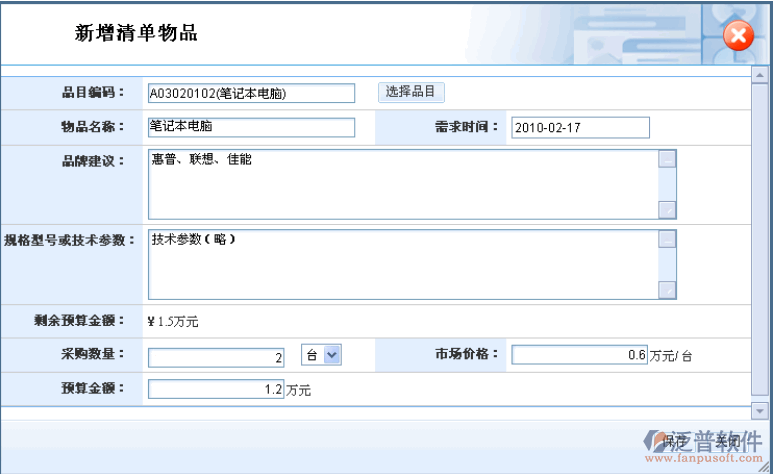Screen dimensions: 773x474
Task: Close the 新增清单物品 dialog with red X
Action: pyautogui.click(x=738, y=36)
